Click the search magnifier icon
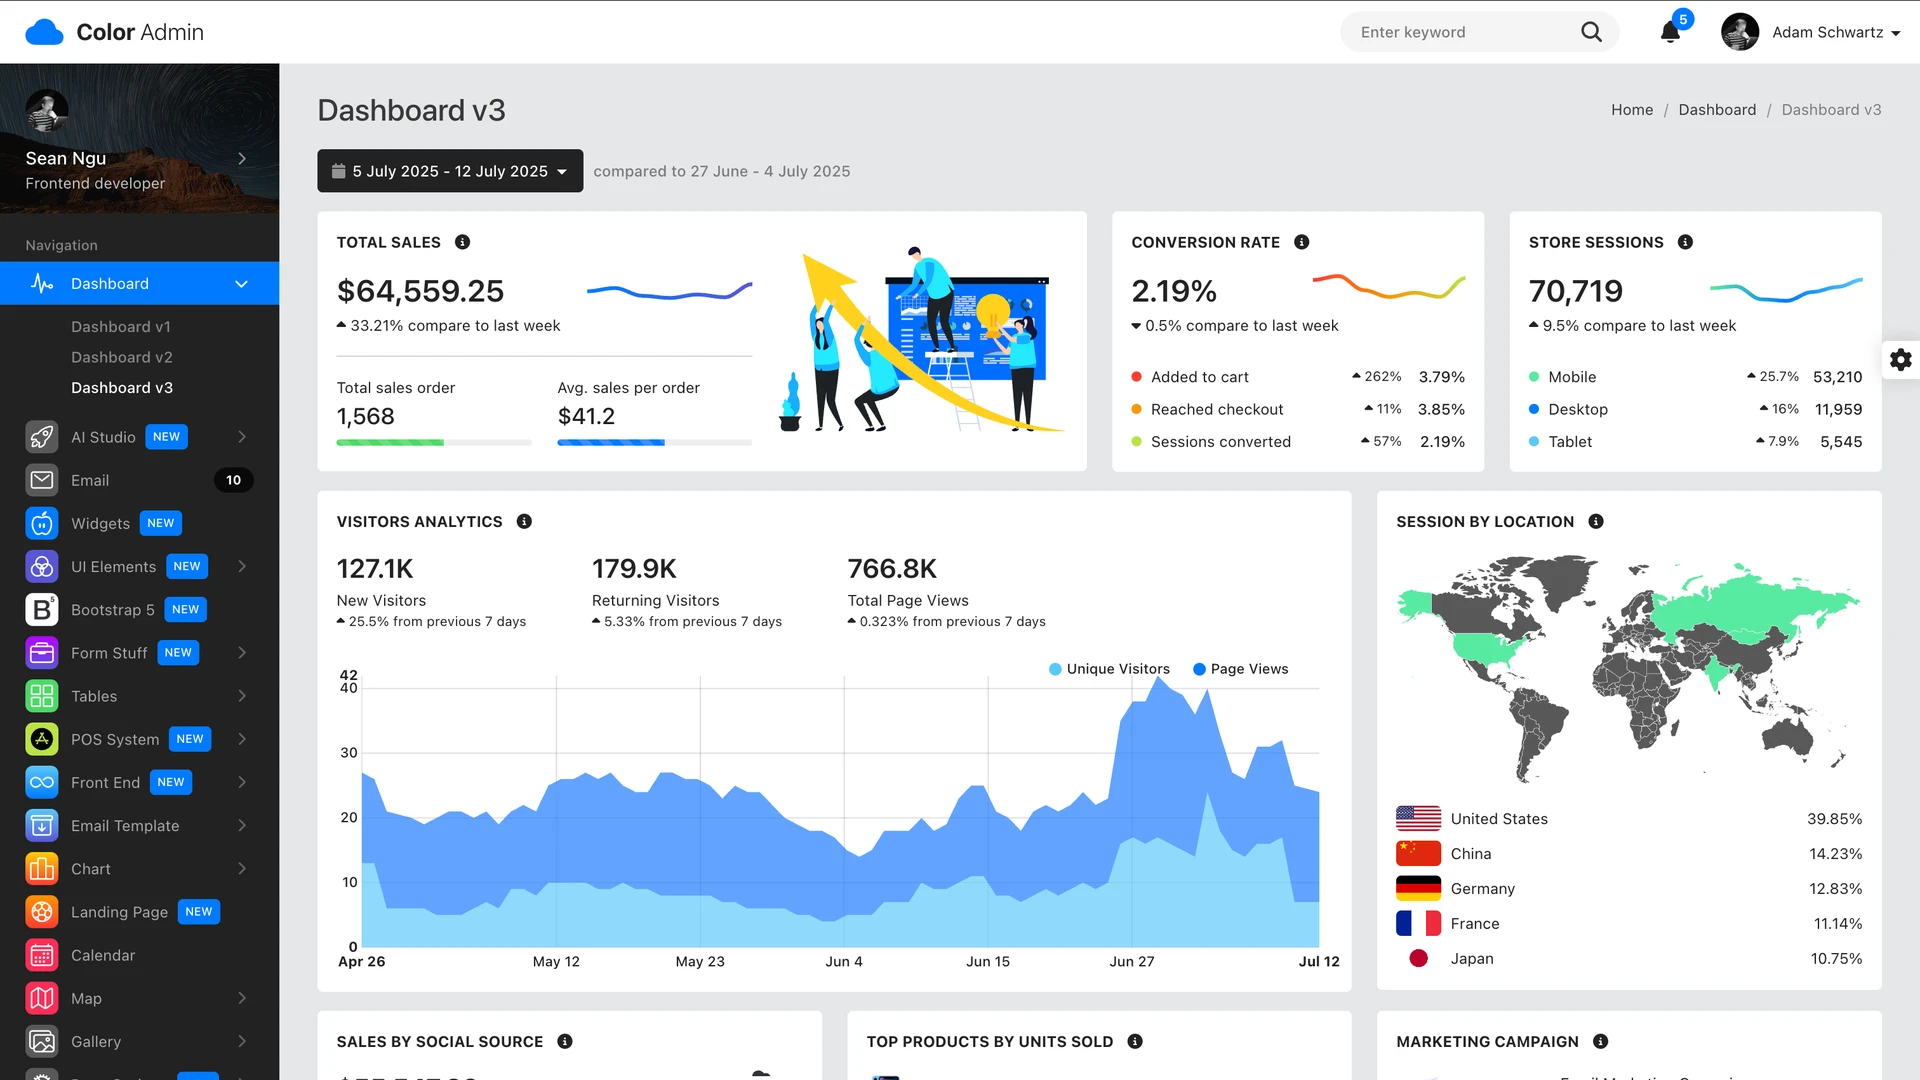The height and width of the screenshot is (1080, 1920). (x=1591, y=32)
